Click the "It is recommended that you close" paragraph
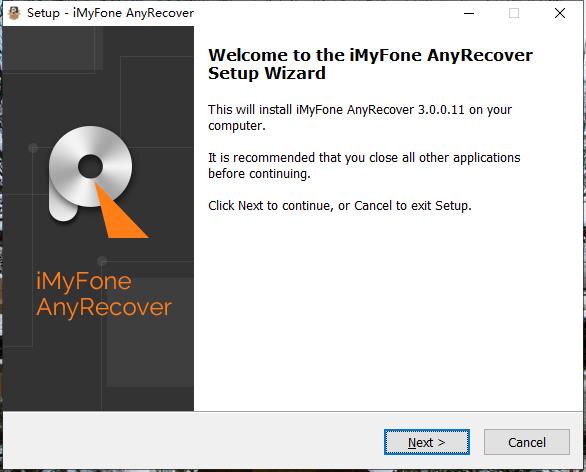 [364, 165]
